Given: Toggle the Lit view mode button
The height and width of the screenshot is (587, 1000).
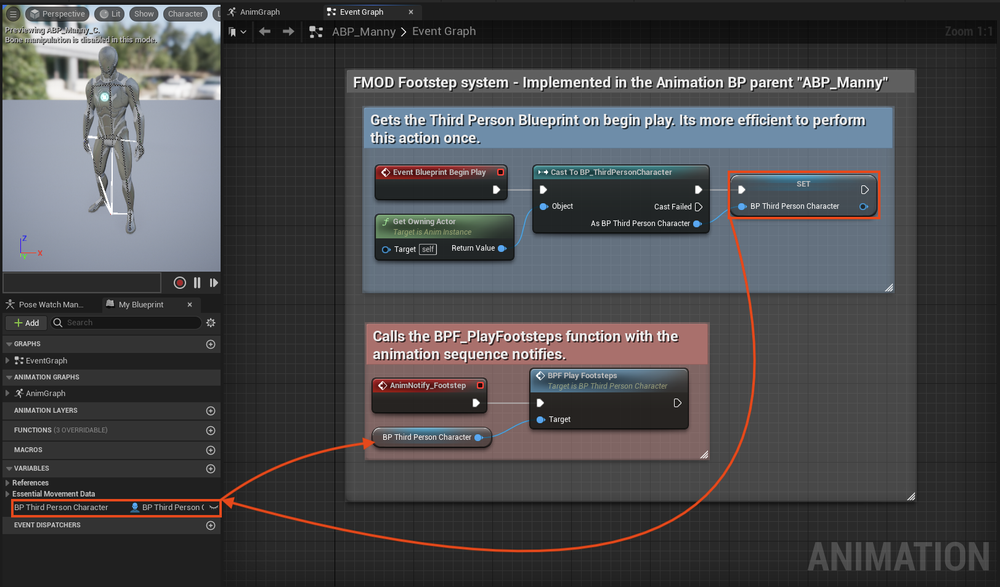Looking at the screenshot, I should click(x=110, y=13).
